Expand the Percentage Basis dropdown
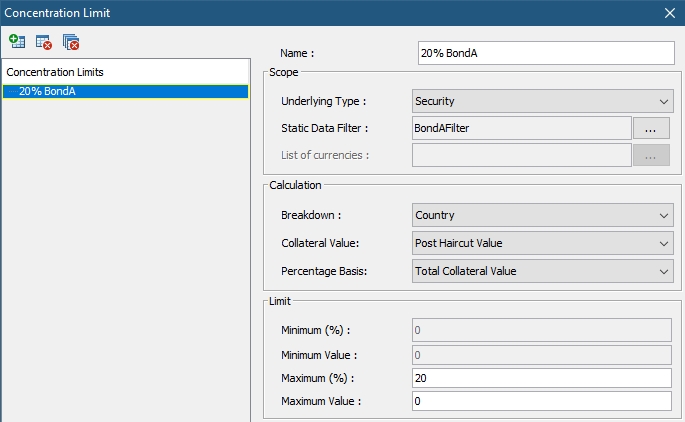This screenshot has width=685, height=422. point(542,271)
